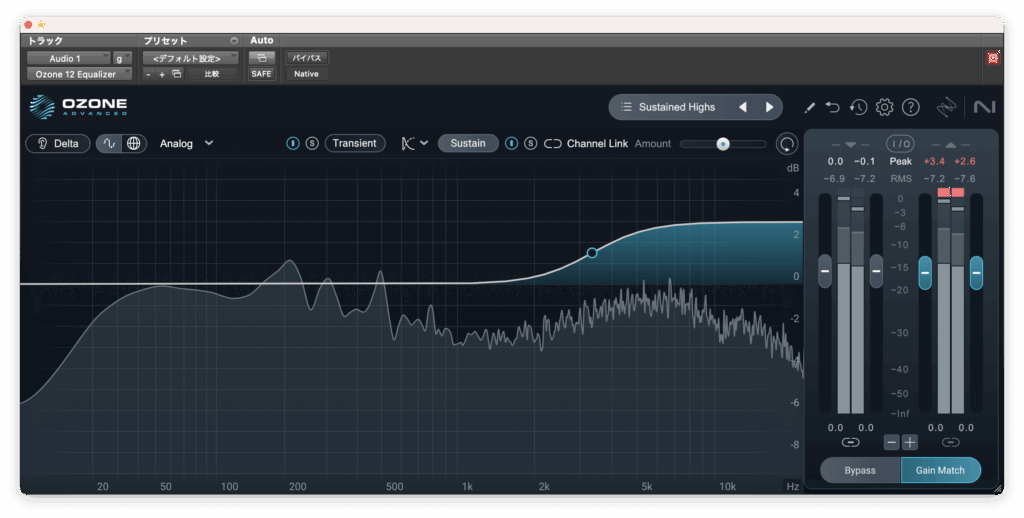Click the Channel Link Amount slider handle
The height and width of the screenshot is (518, 1024).
coord(723,144)
